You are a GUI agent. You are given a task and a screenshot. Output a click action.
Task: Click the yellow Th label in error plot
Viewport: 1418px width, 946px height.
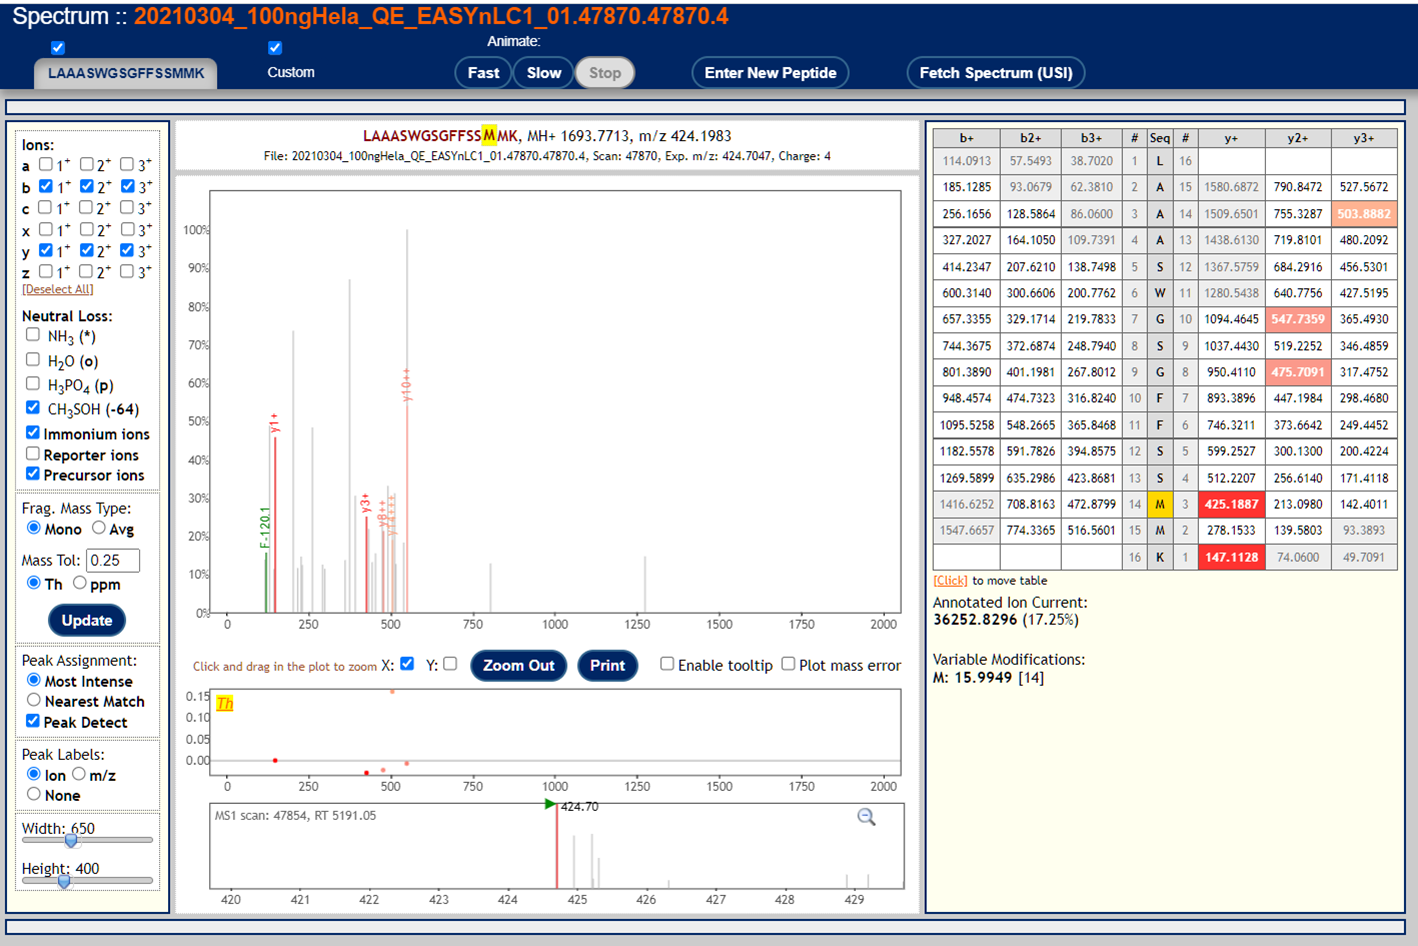click(225, 703)
